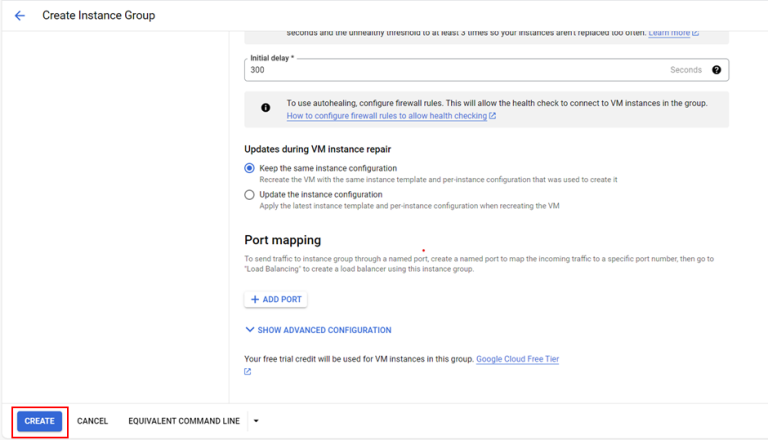Screen dimensions: 768x440
Task: Click into the Initial delay input field
Action: (450, 70)
